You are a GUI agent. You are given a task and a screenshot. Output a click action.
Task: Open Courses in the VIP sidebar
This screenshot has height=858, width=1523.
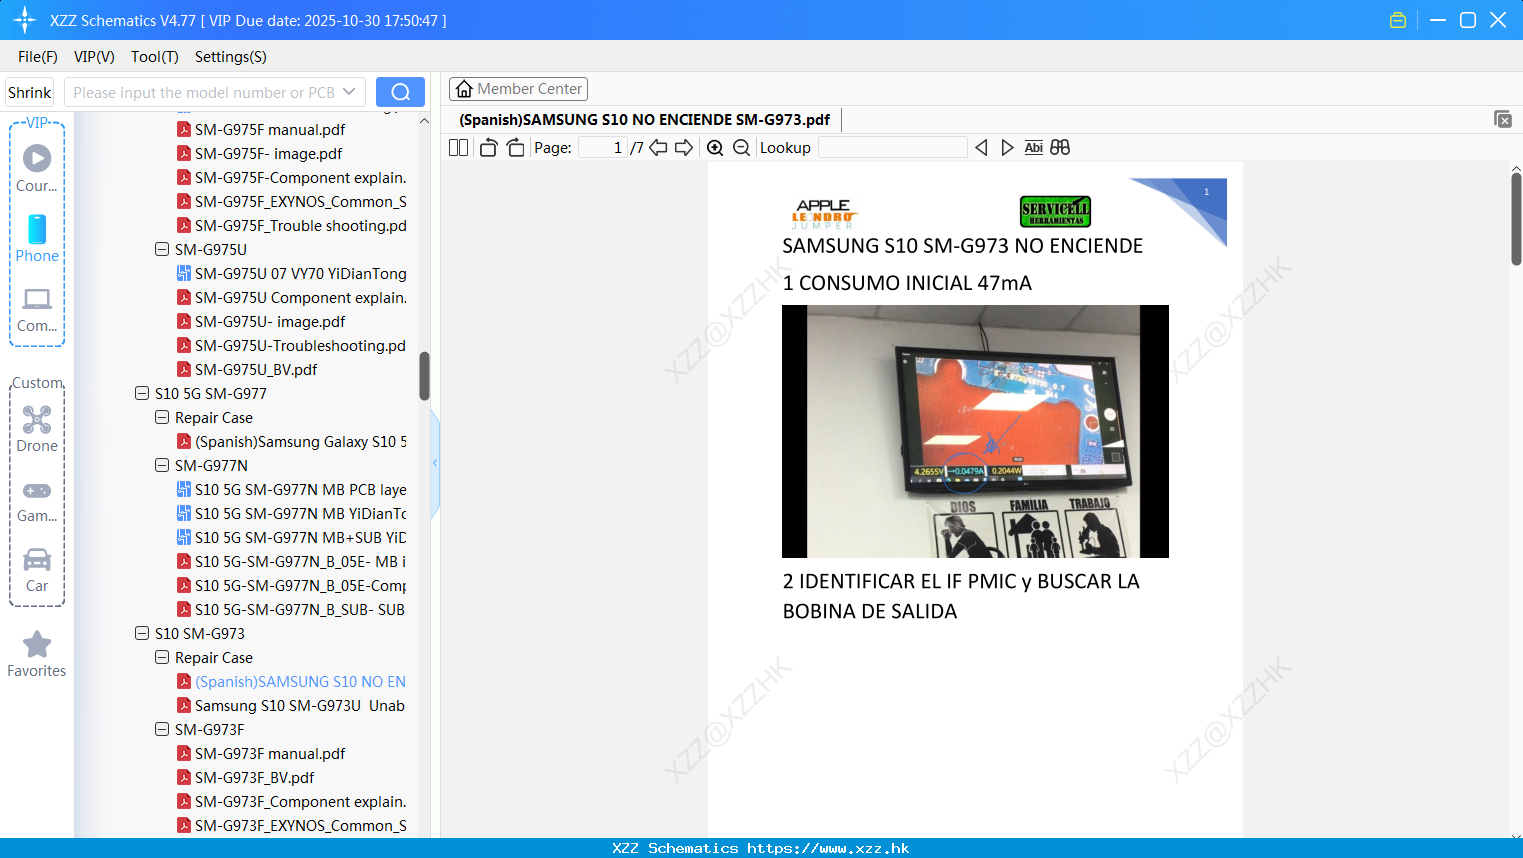coord(37,168)
